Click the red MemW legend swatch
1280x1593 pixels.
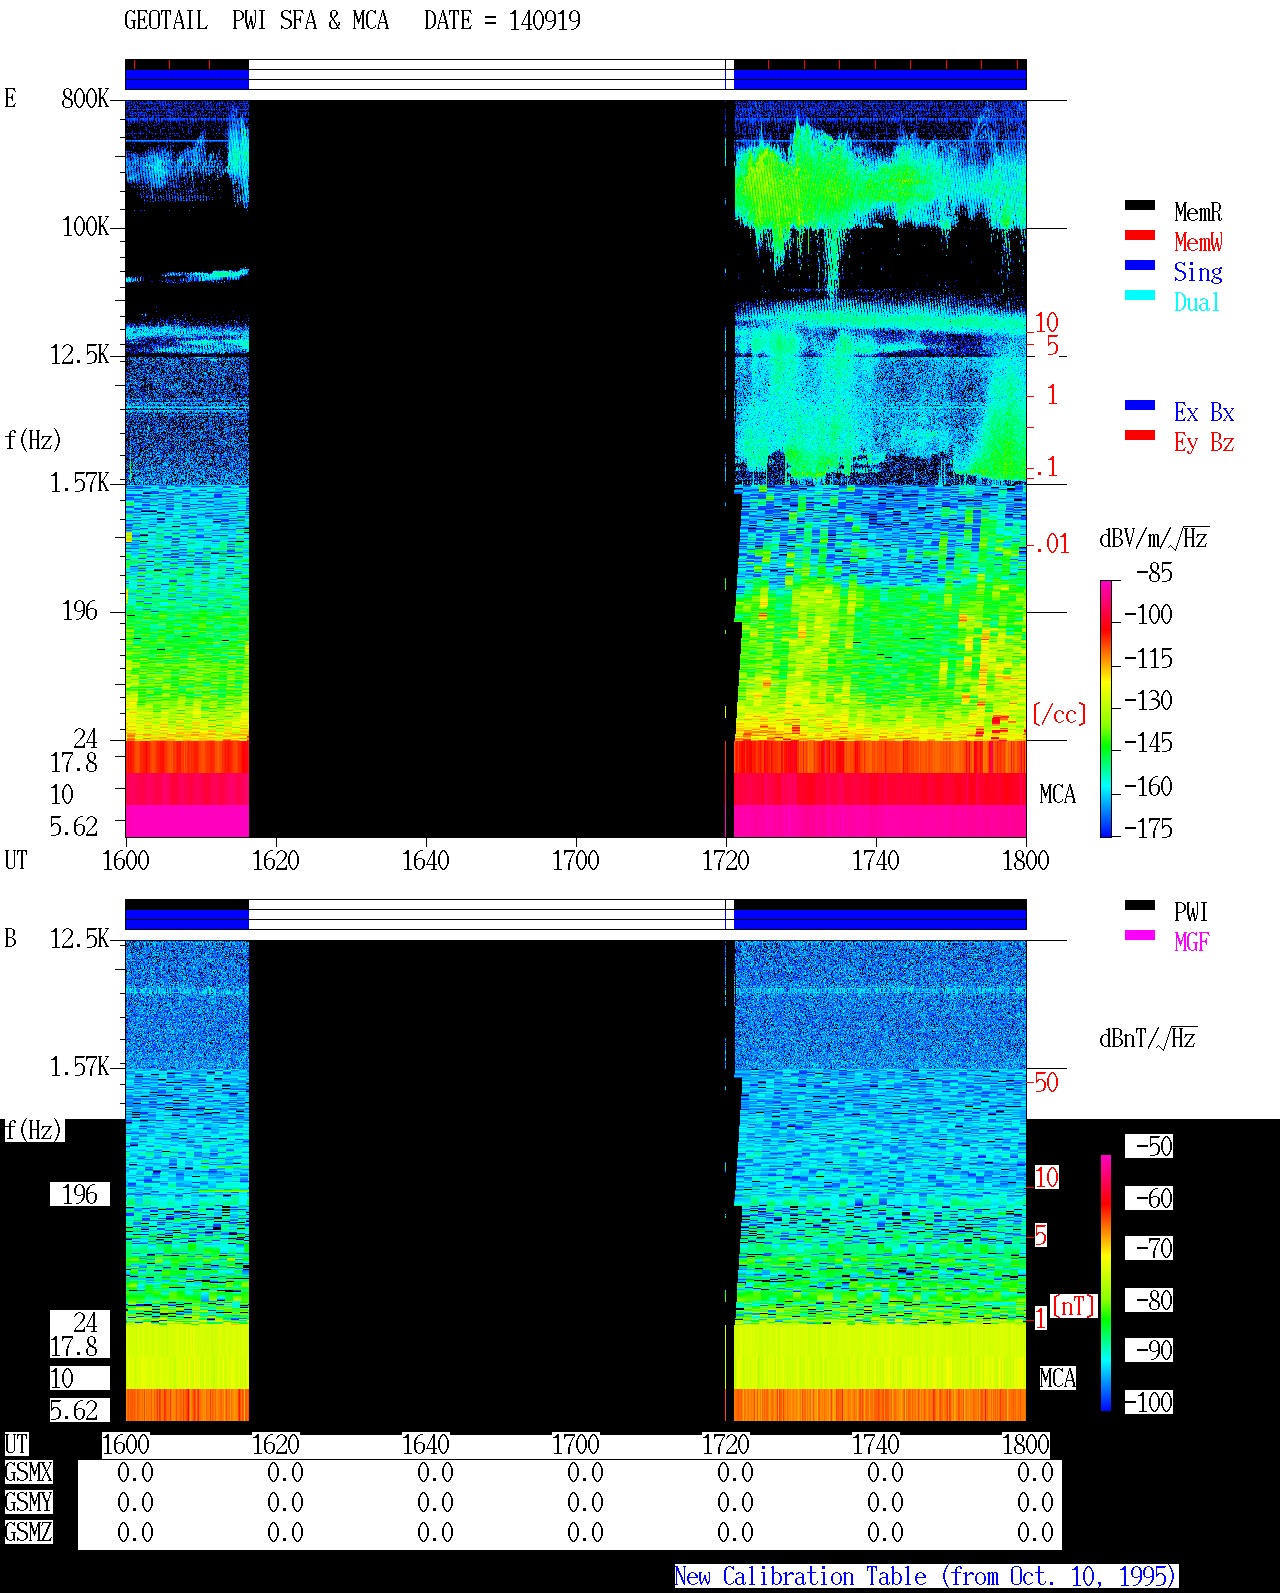click(x=1140, y=235)
